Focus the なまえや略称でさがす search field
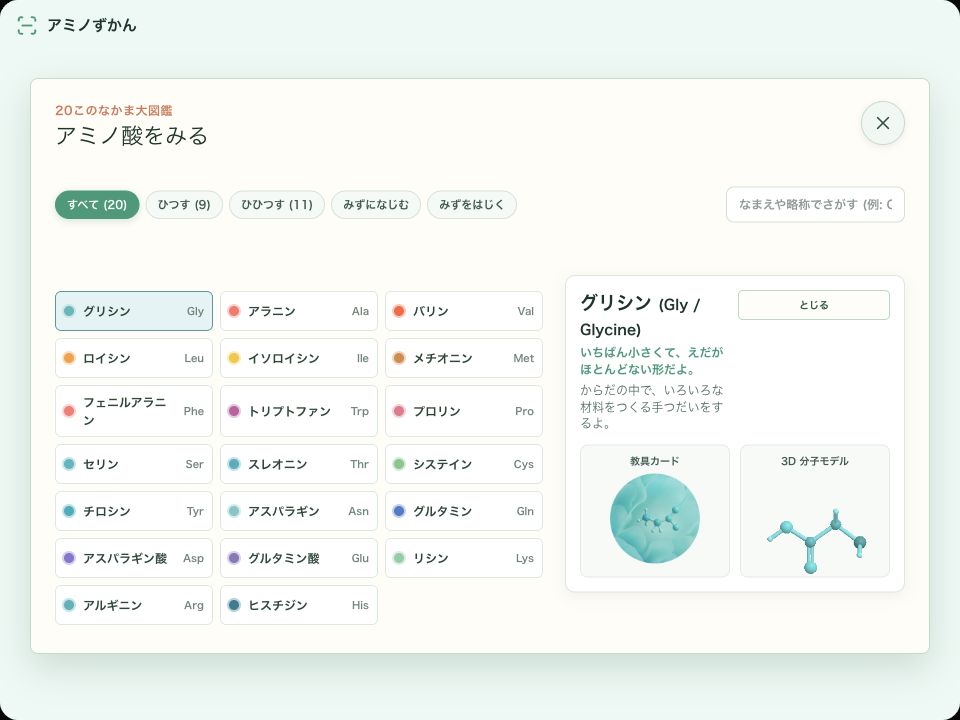This screenshot has width=960, height=720. tap(815, 204)
